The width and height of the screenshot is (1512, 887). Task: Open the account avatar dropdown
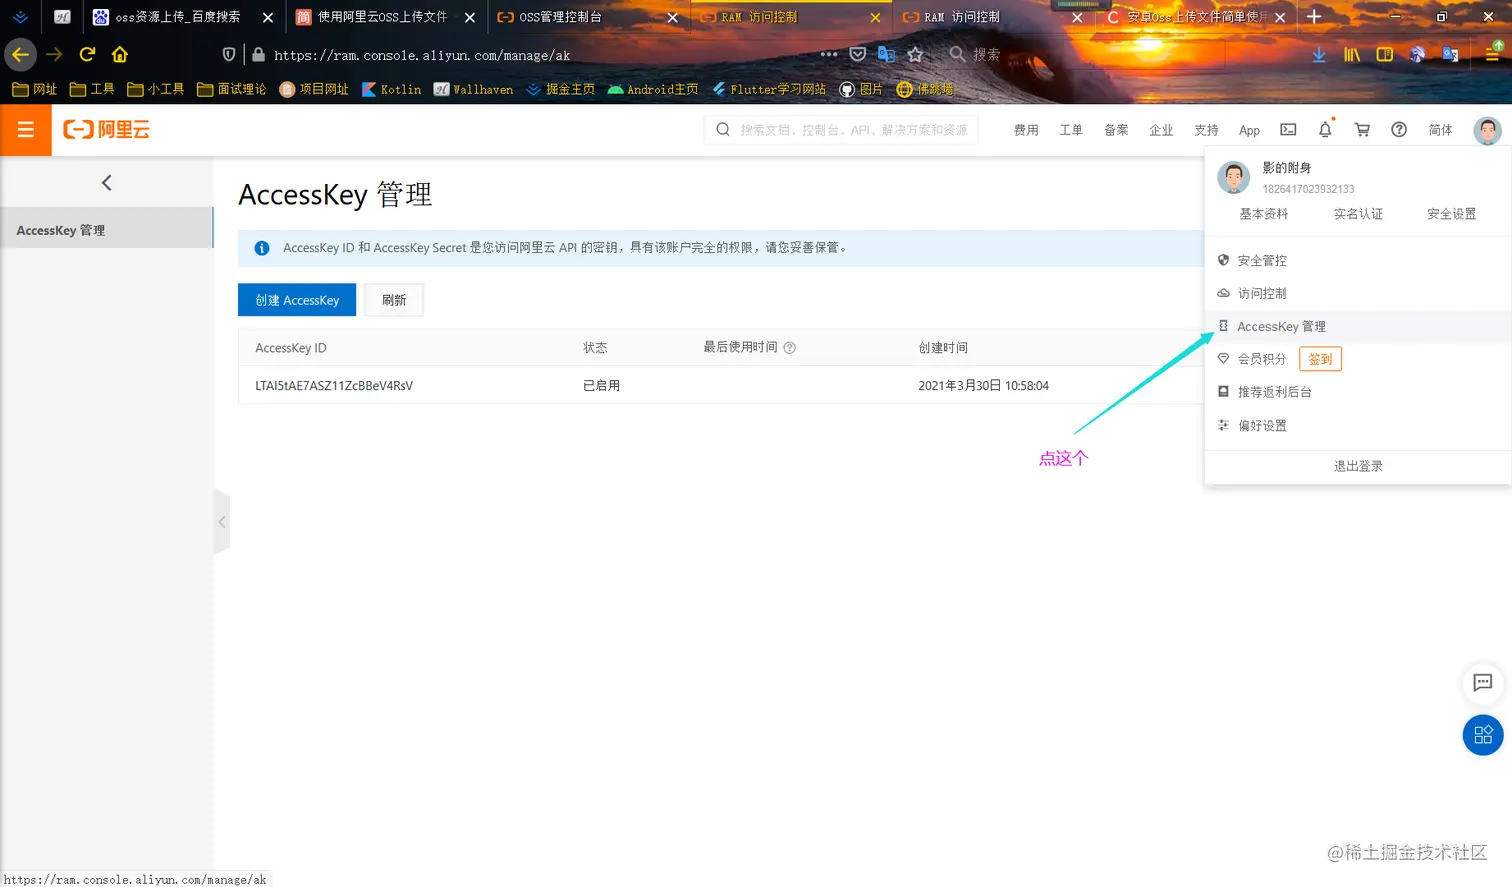(1487, 130)
